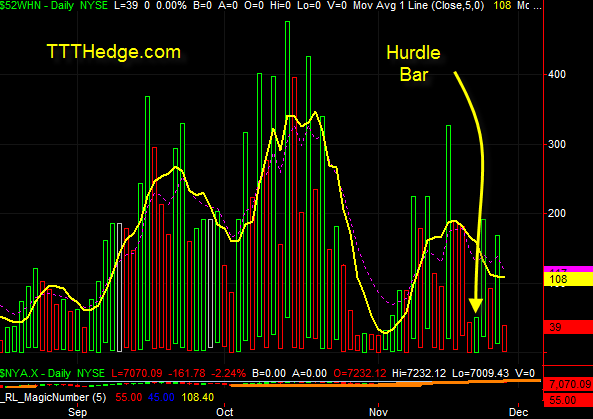Select the Hurdle Bar text annotation

coord(413,64)
